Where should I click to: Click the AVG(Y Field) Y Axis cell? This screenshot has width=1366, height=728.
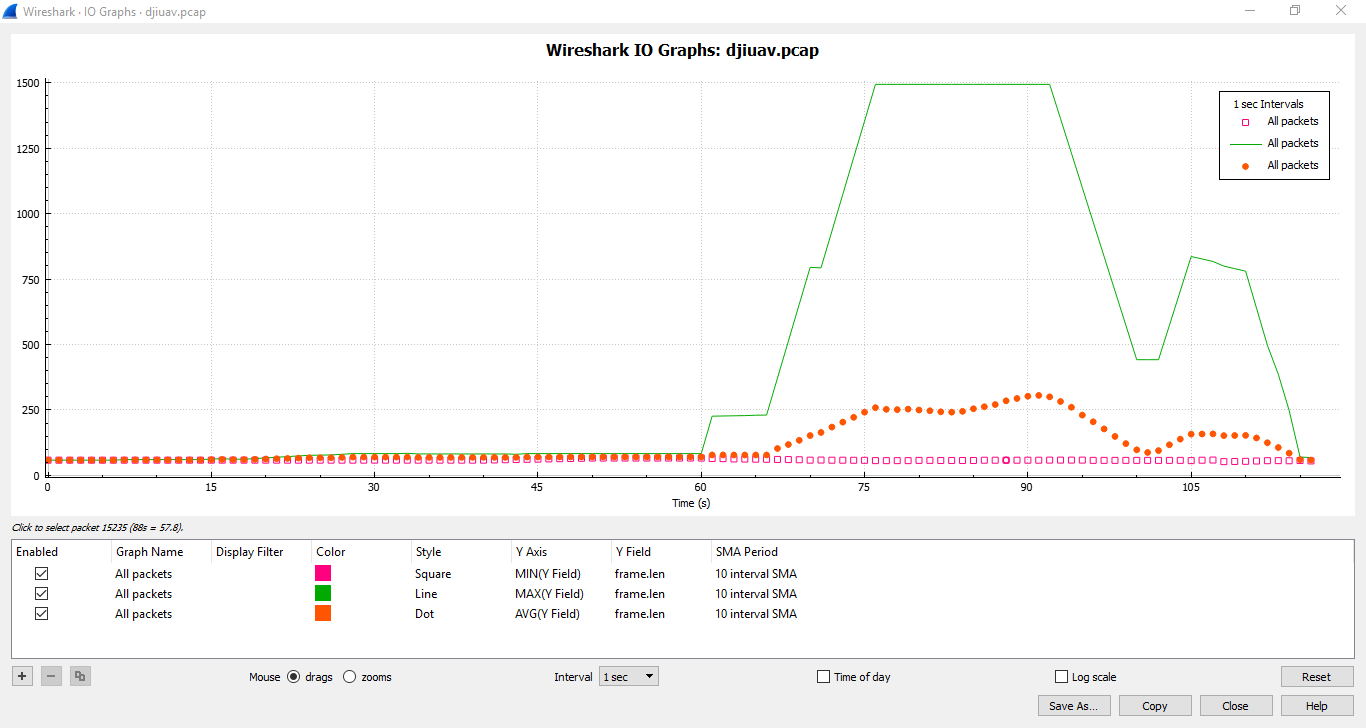tap(547, 614)
